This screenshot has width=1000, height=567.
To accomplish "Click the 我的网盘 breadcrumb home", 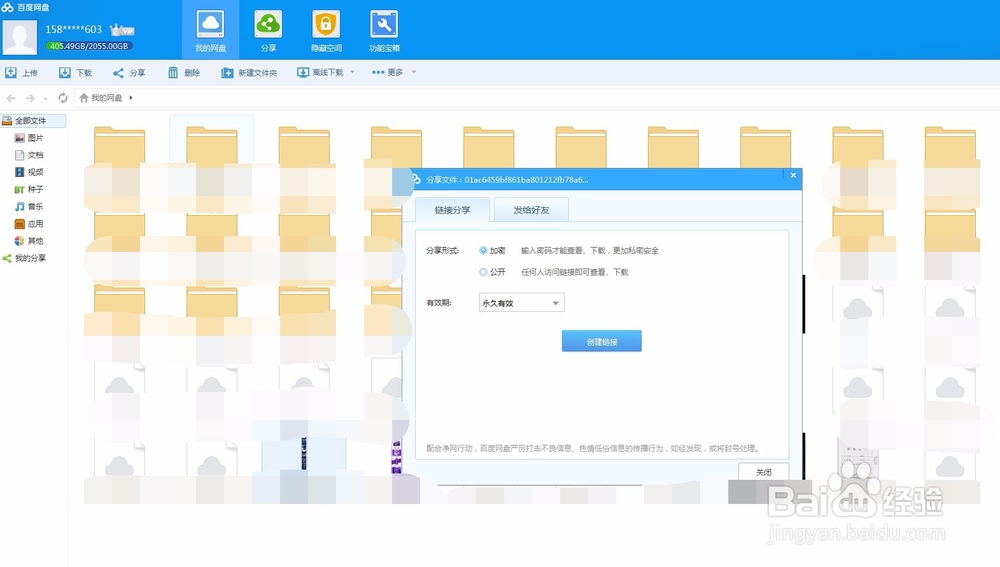I will [101, 98].
